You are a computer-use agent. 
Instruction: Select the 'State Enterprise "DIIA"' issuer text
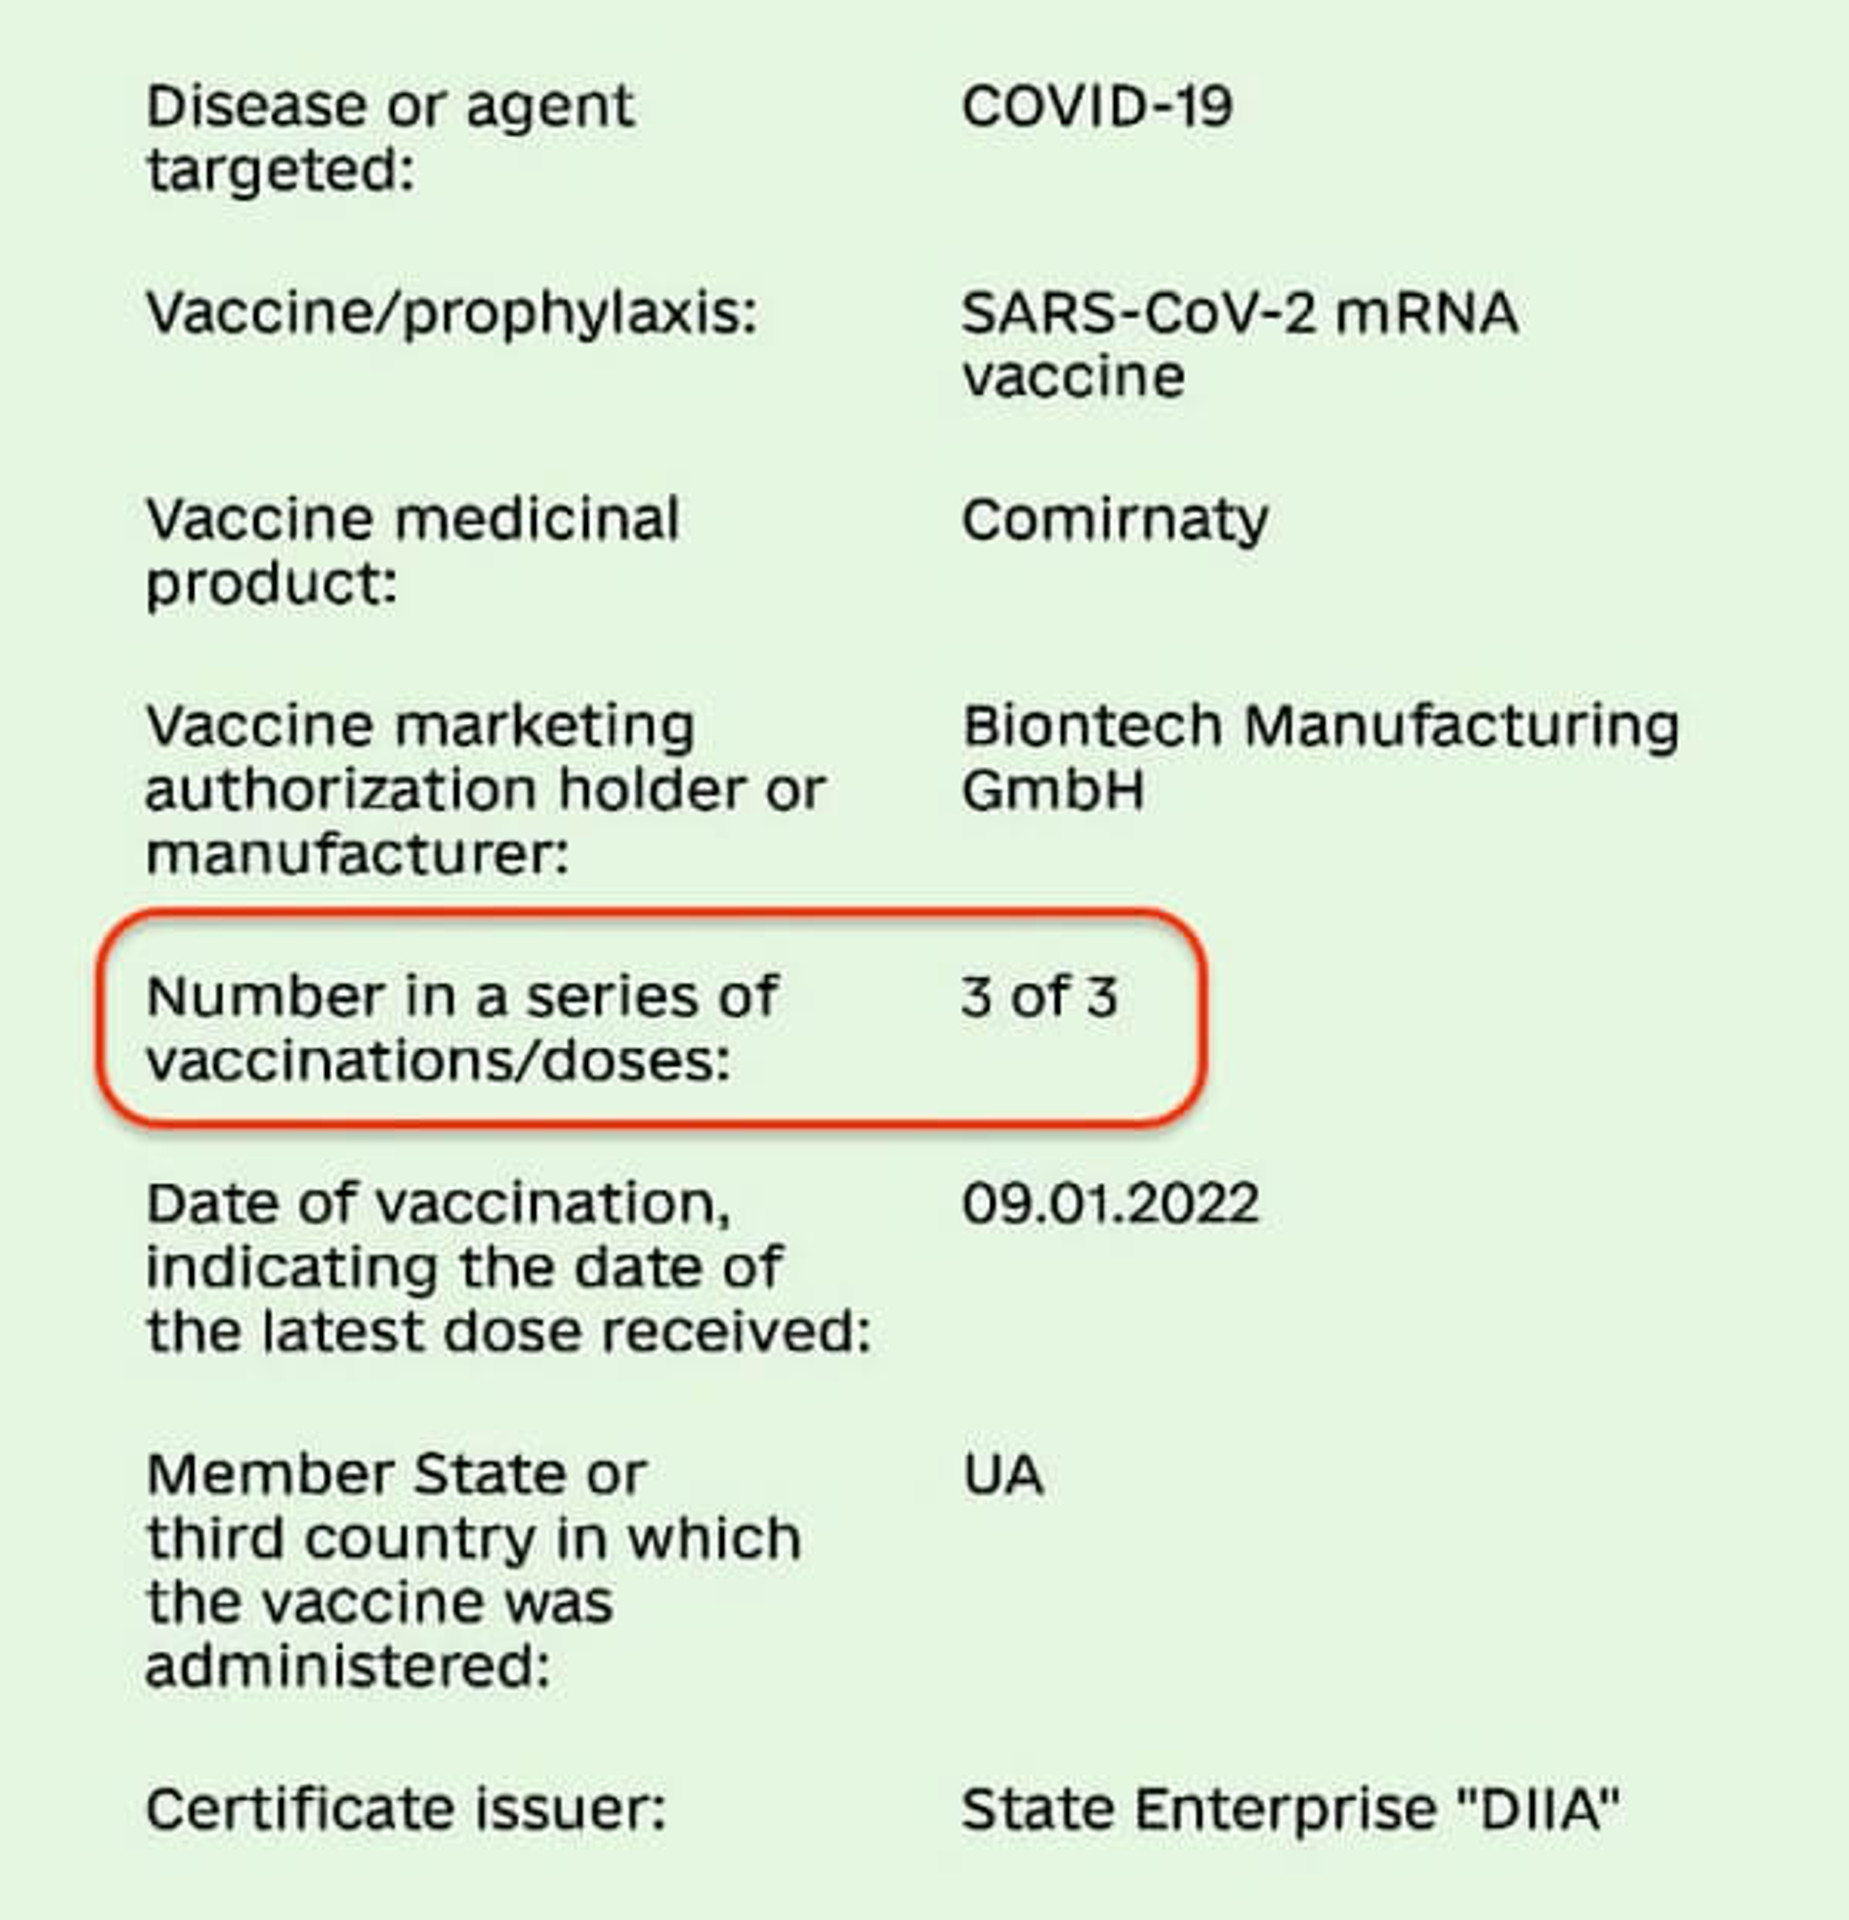(x=1290, y=1809)
